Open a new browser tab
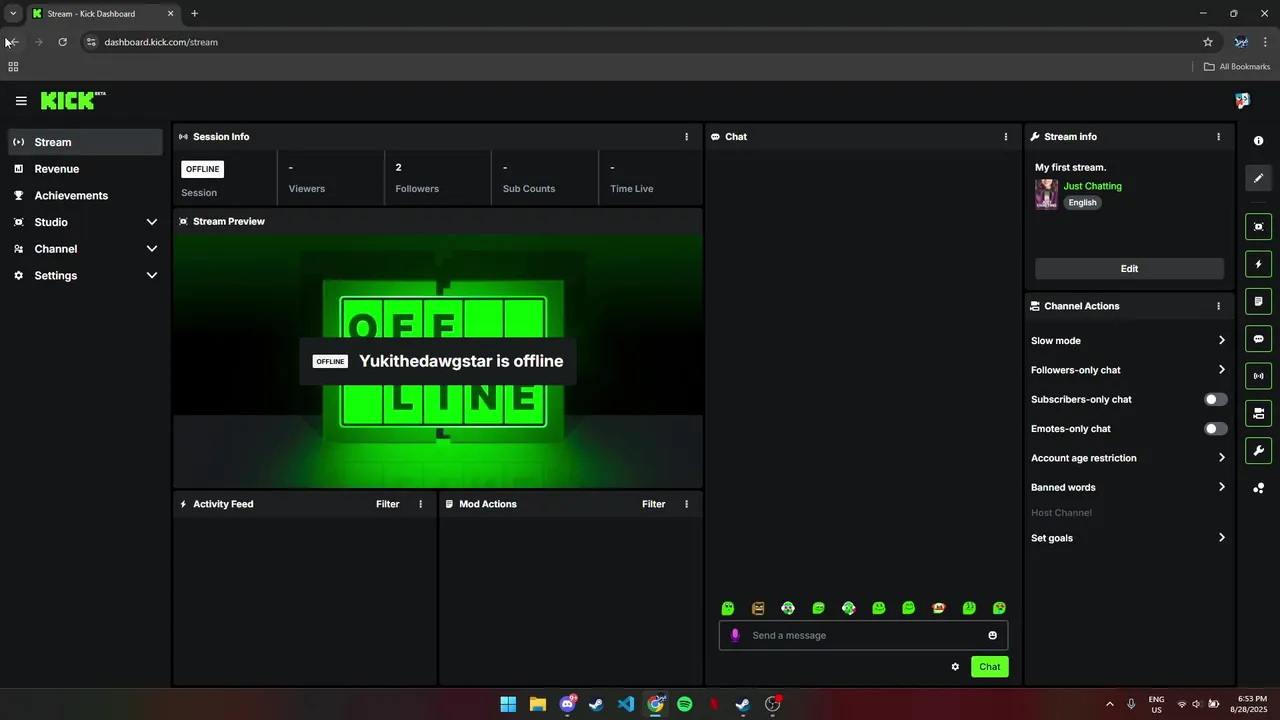 194,14
